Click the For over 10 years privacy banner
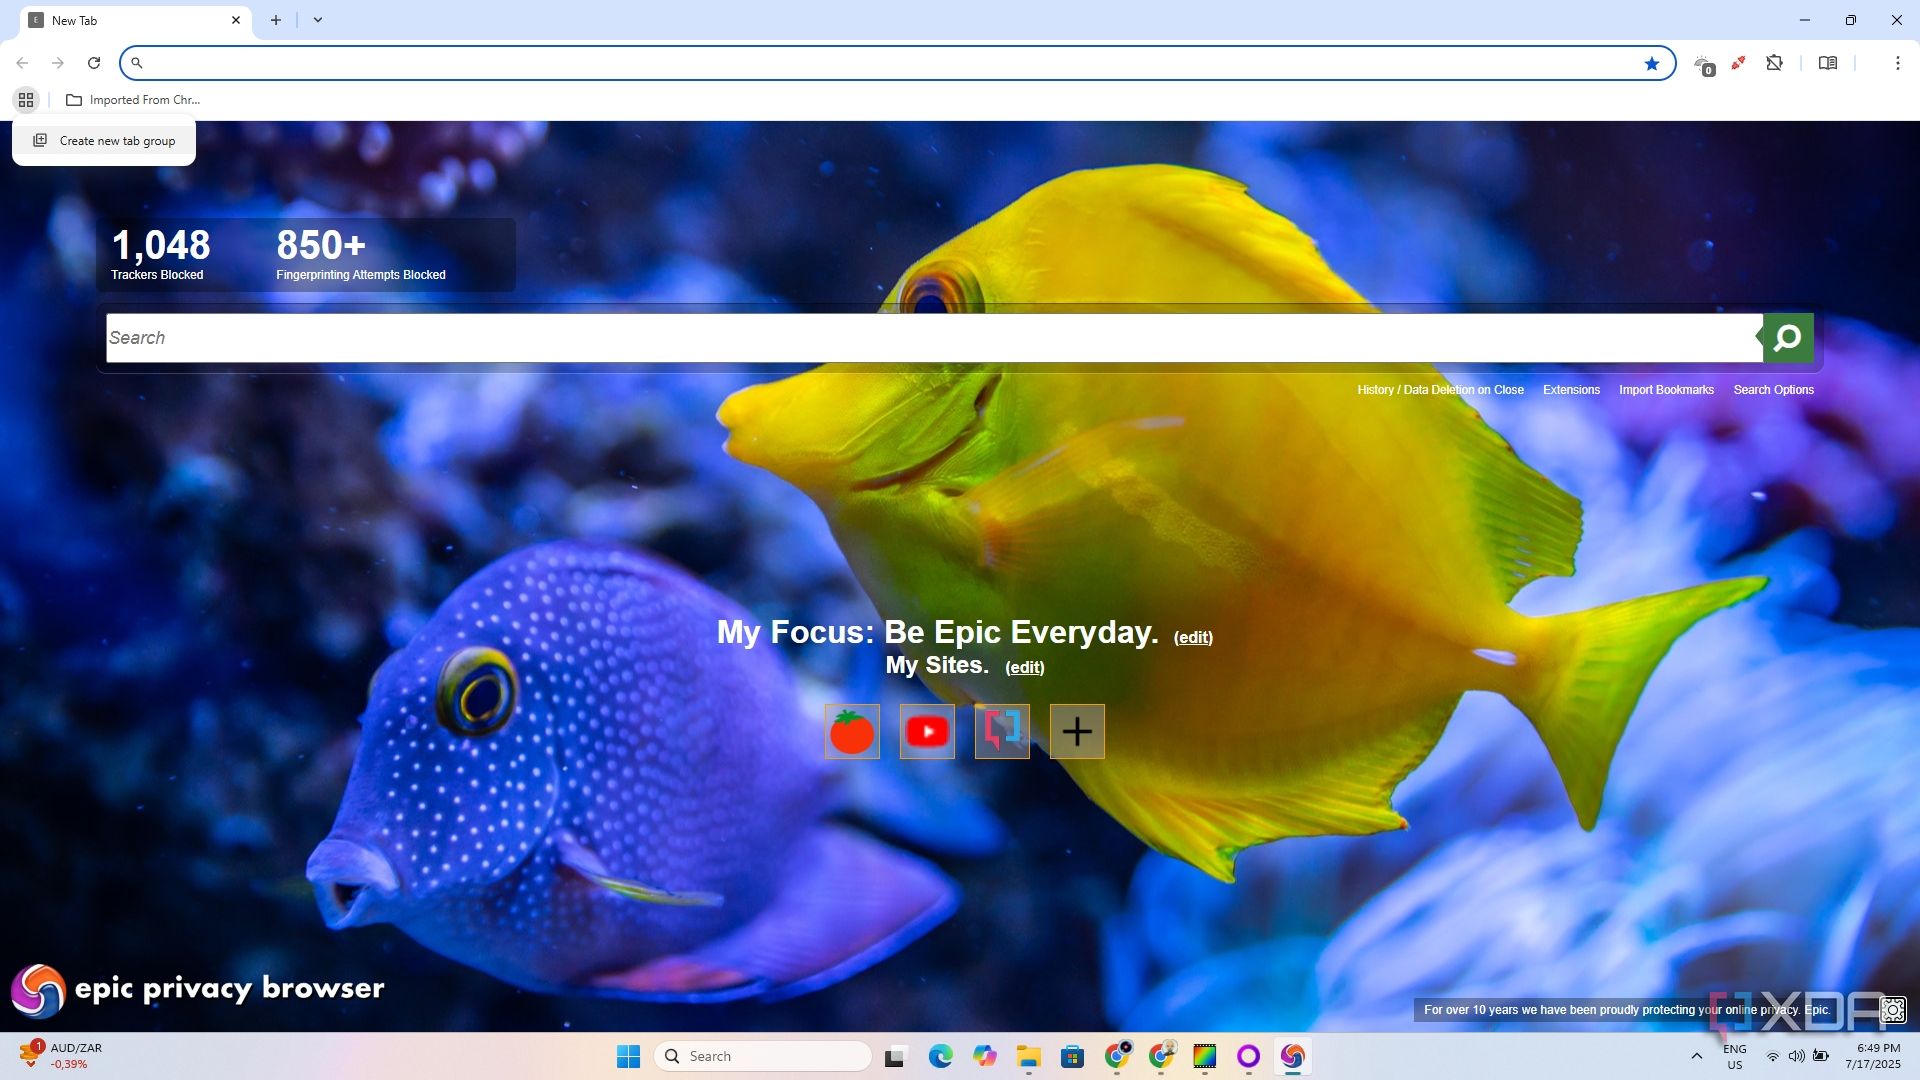 [x=1626, y=1010]
